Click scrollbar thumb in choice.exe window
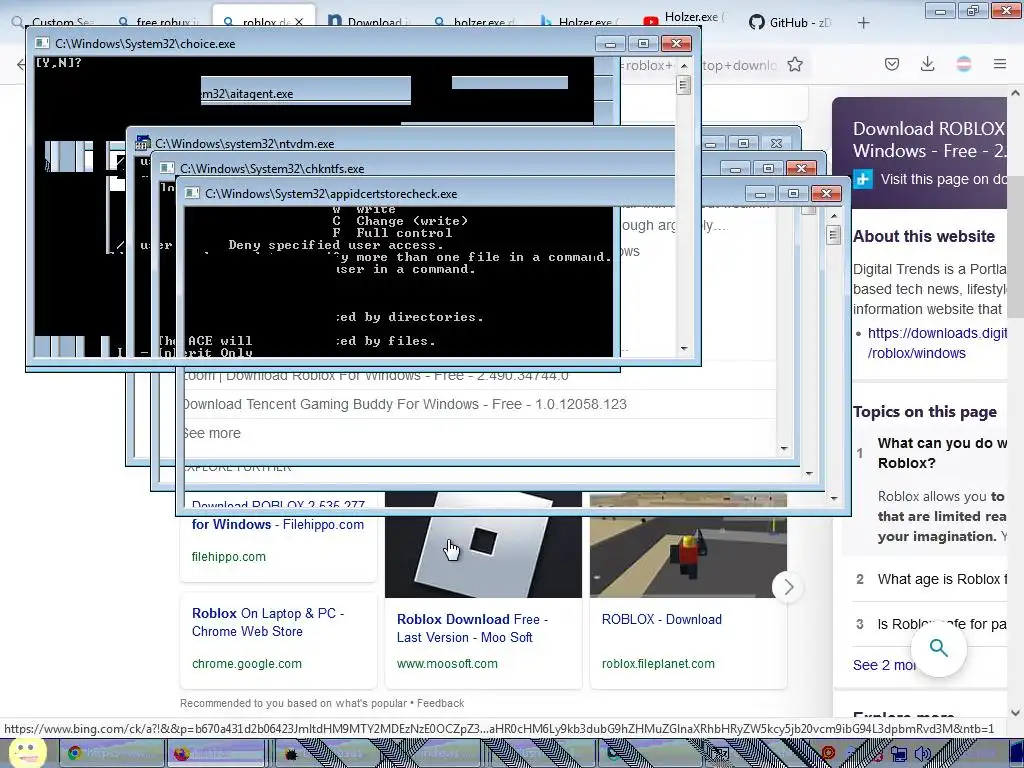1024x768 pixels. pos(684,85)
